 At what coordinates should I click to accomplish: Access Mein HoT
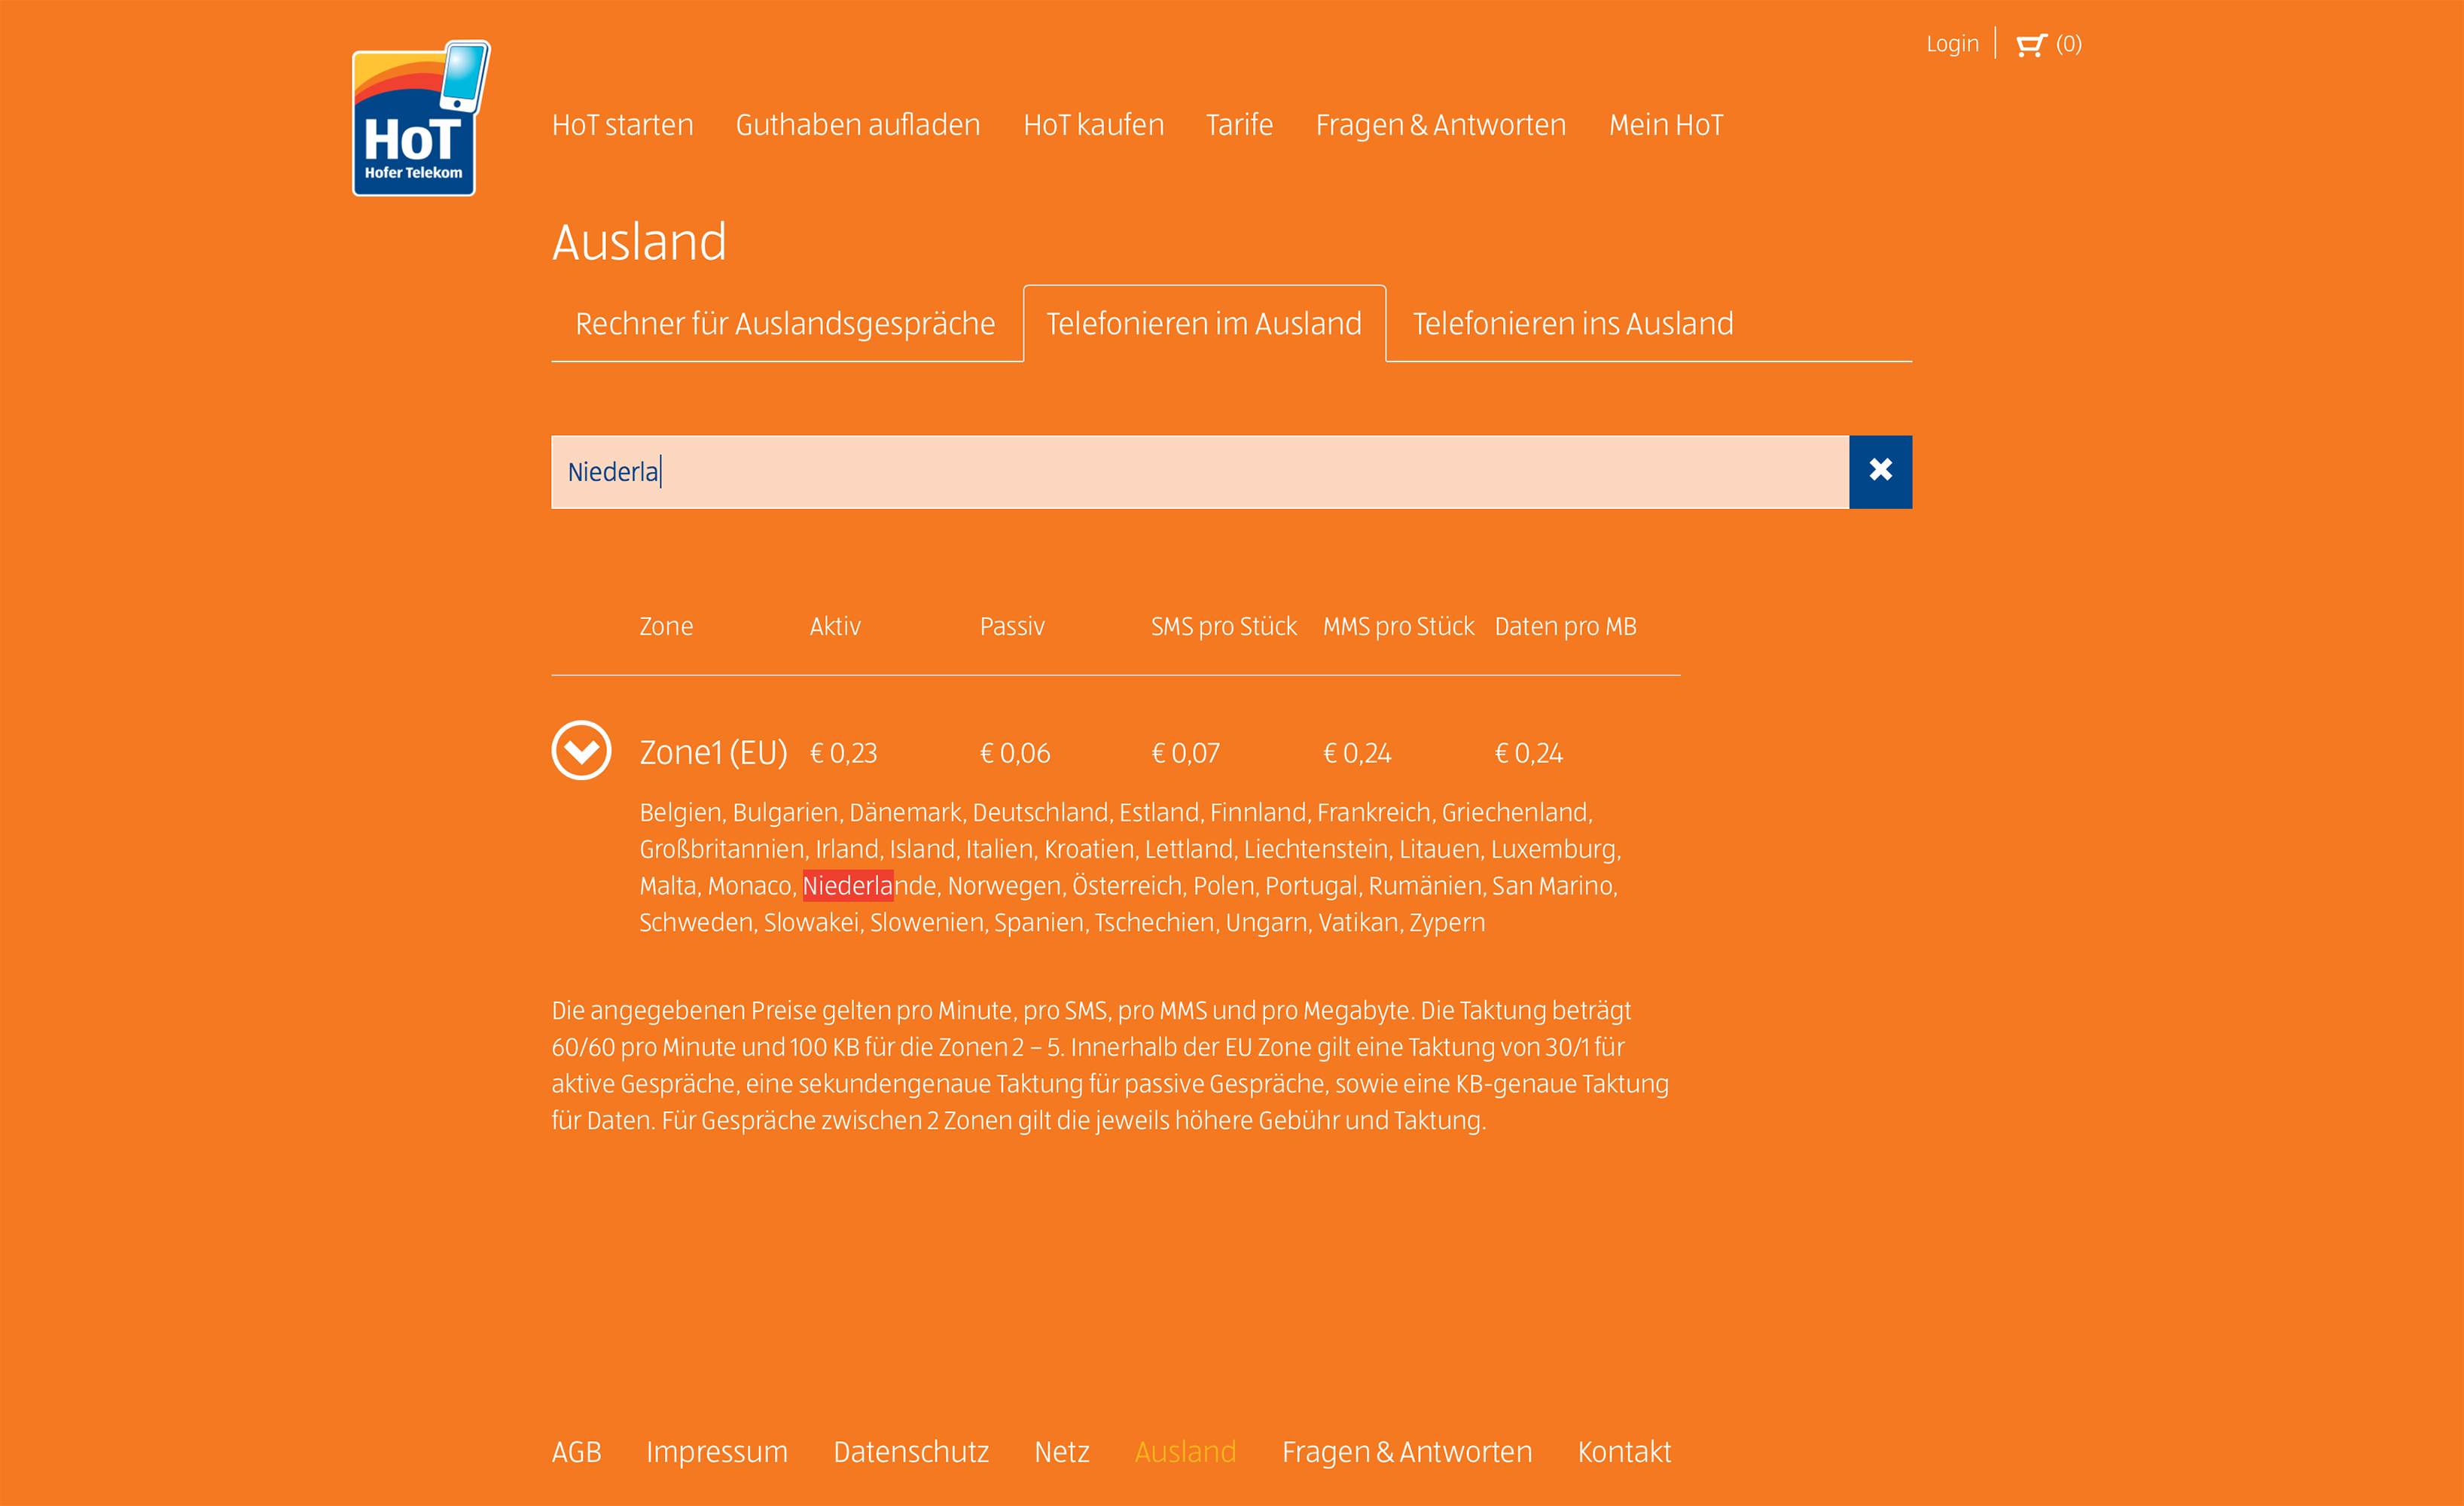1665,124
